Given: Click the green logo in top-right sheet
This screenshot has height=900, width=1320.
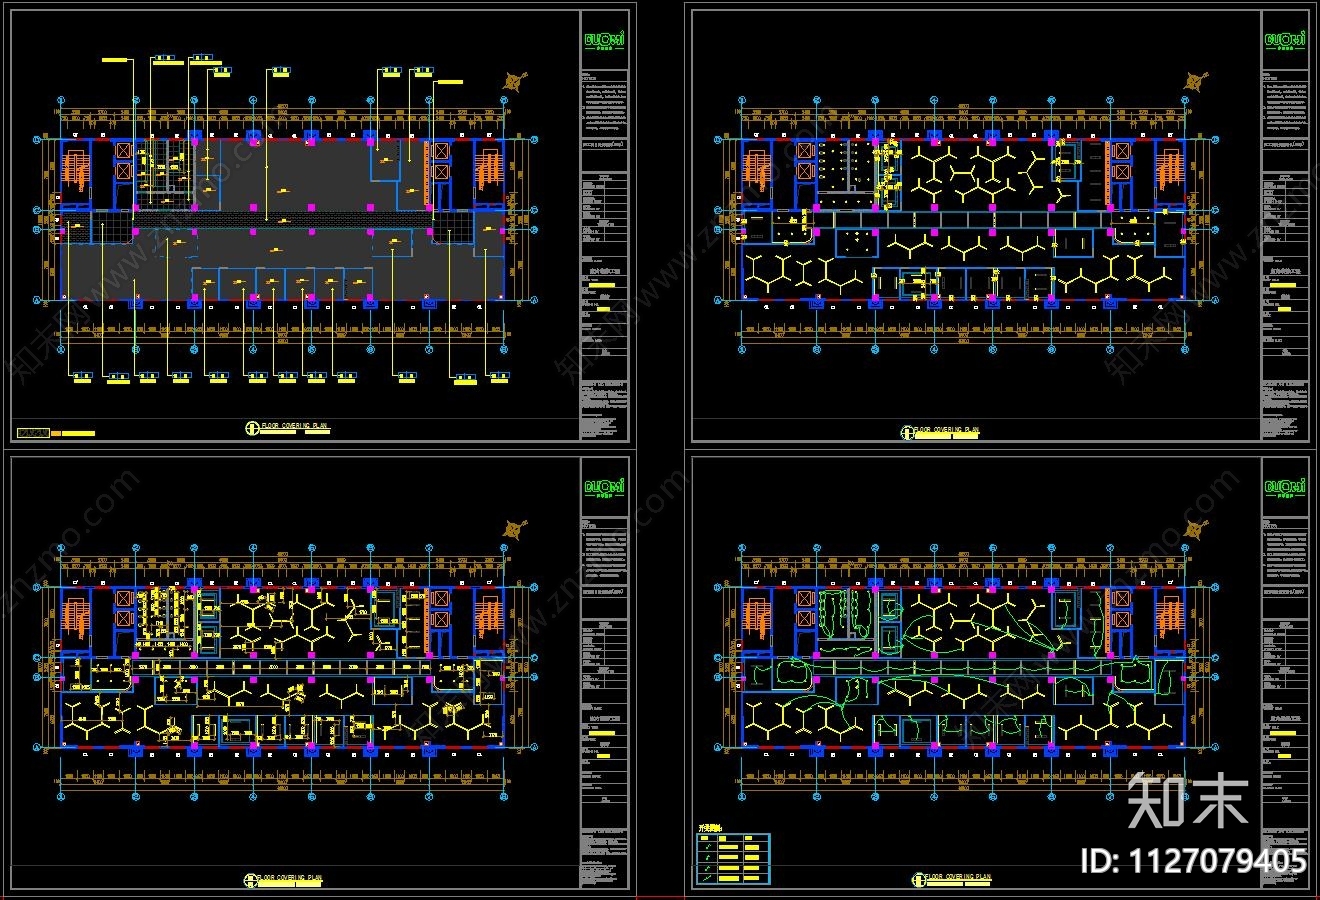Looking at the screenshot, I should coord(1283,40).
